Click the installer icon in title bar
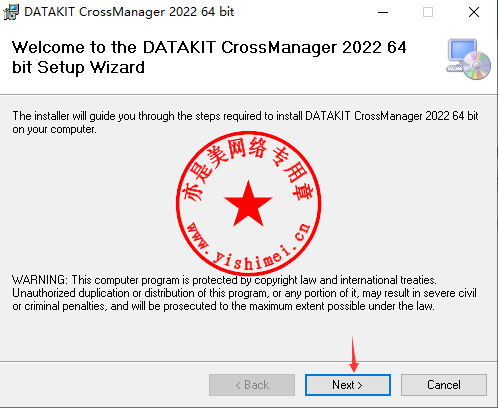 11,12
